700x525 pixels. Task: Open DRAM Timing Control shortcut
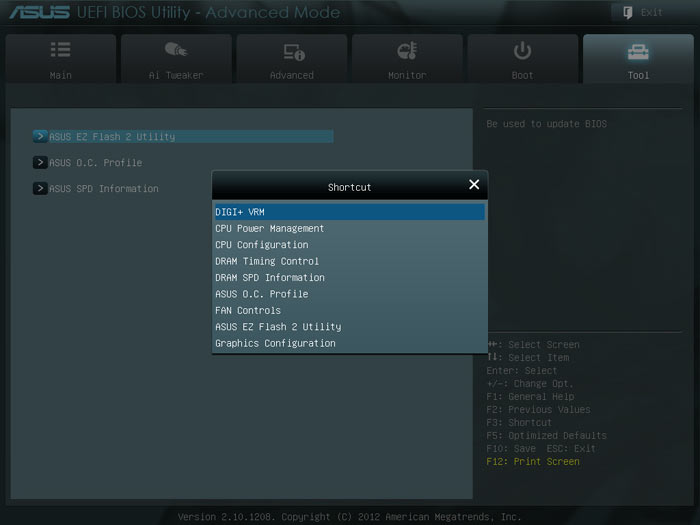350,261
